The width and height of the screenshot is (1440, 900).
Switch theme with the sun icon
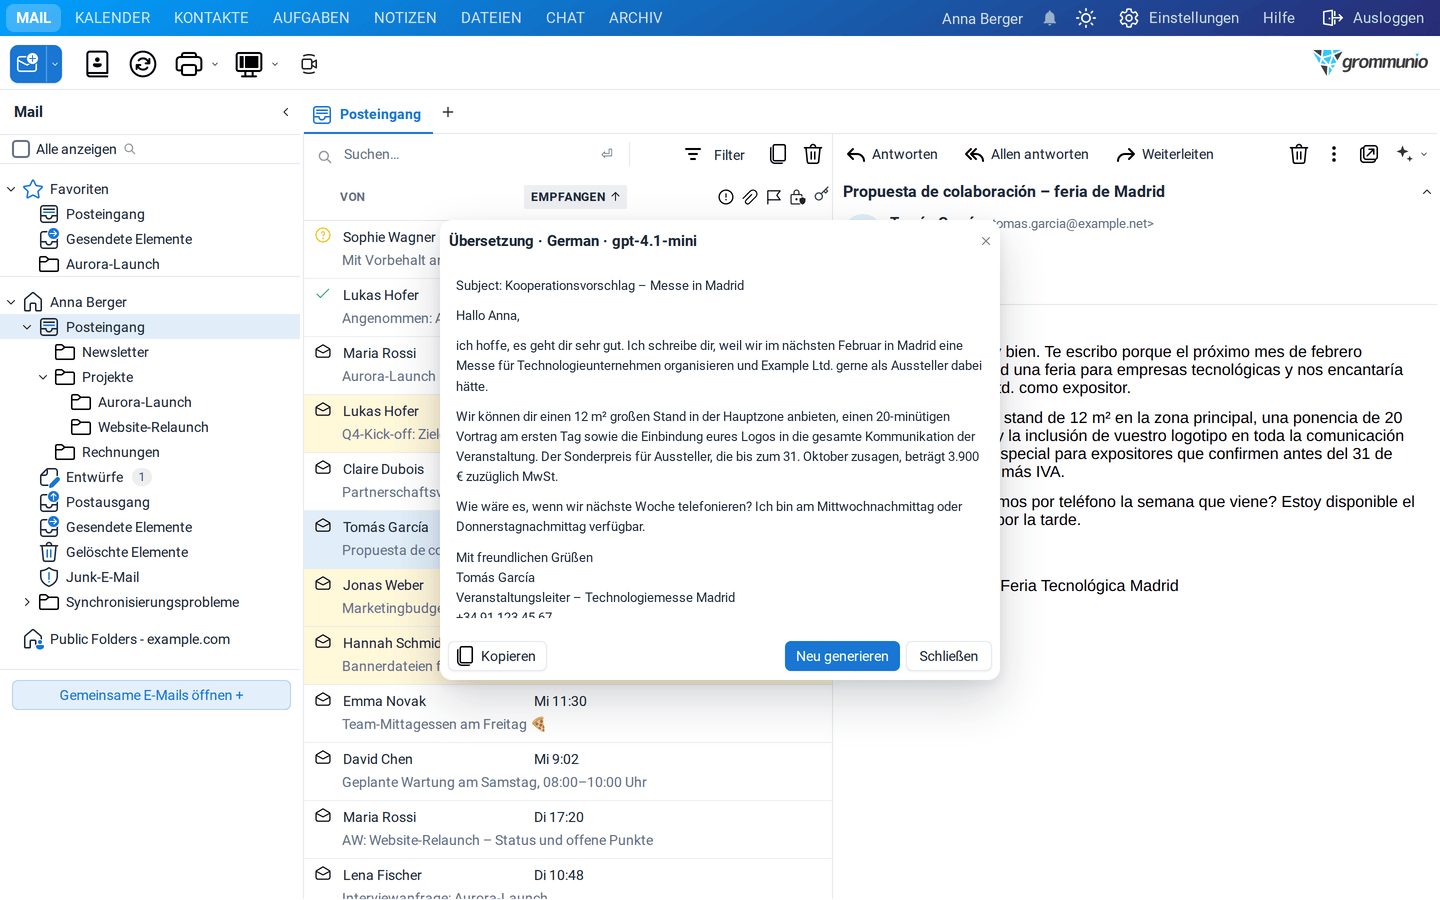1086,18
